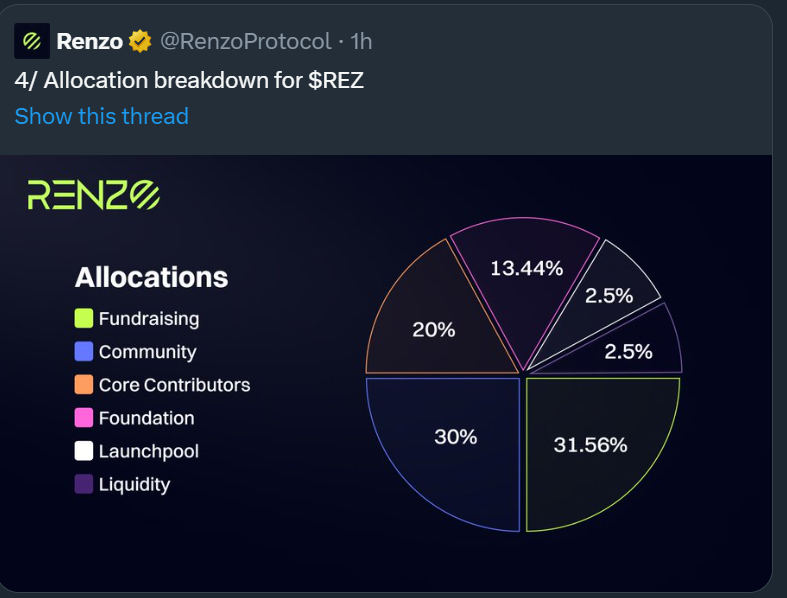Click the purple Liquidity legend swatch
The width and height of the screenshot is (787, 598).
tap(84, 484)
